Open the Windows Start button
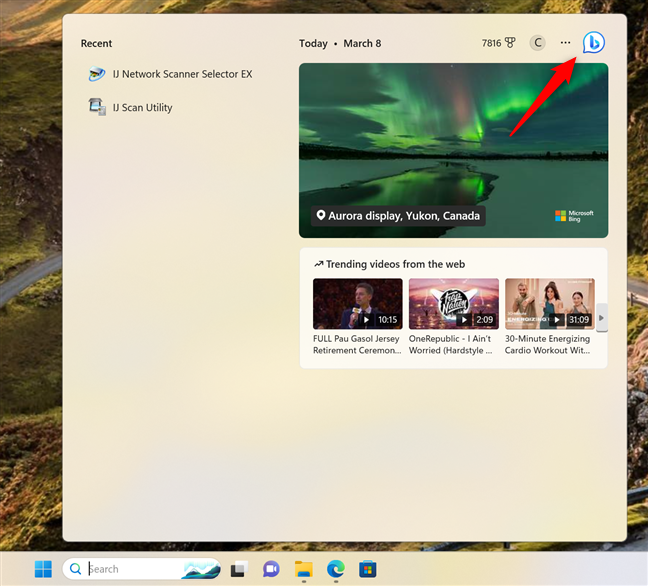 pos(43,569)
